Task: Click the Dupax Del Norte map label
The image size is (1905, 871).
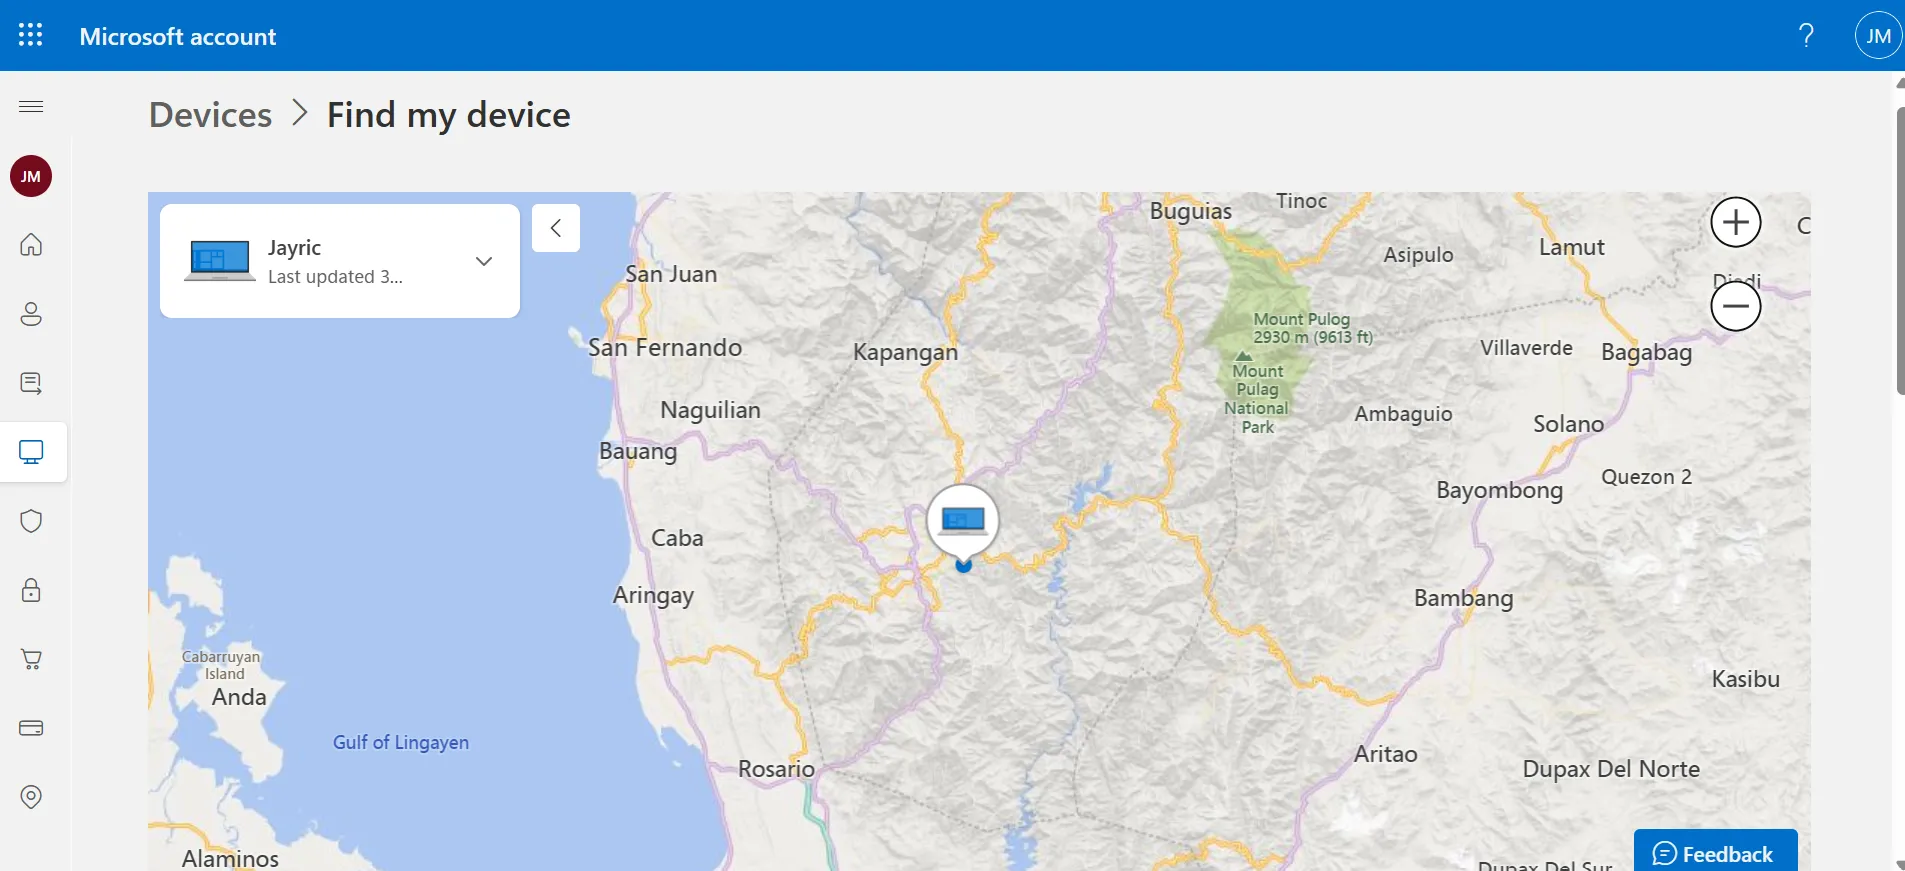Action: 1611,769
